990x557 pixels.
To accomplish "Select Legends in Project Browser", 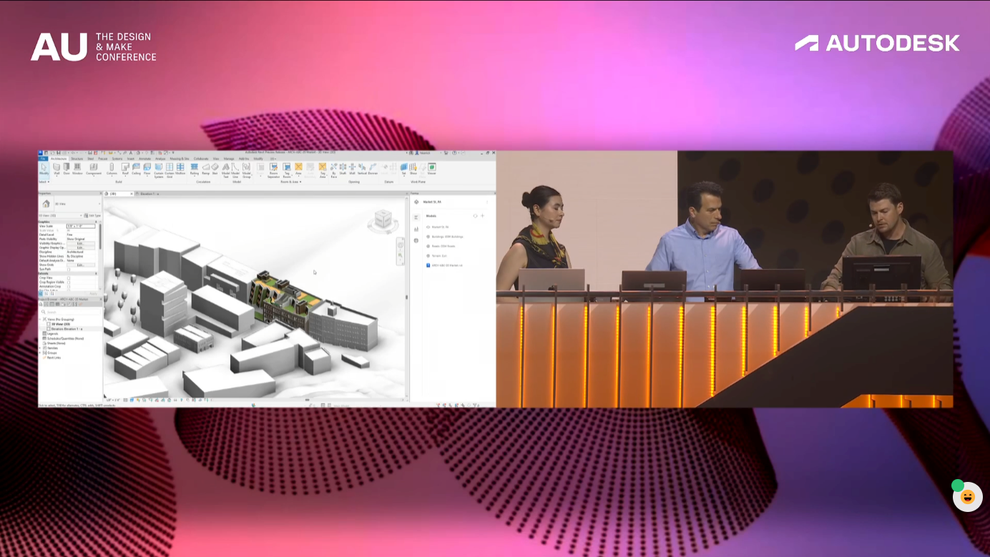I will click(x=52, y=333).
